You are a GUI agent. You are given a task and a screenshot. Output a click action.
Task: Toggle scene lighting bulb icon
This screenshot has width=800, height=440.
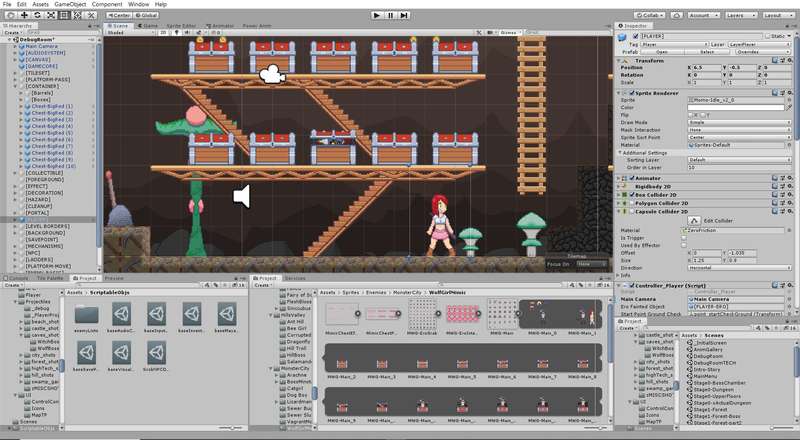coord(177,33)
